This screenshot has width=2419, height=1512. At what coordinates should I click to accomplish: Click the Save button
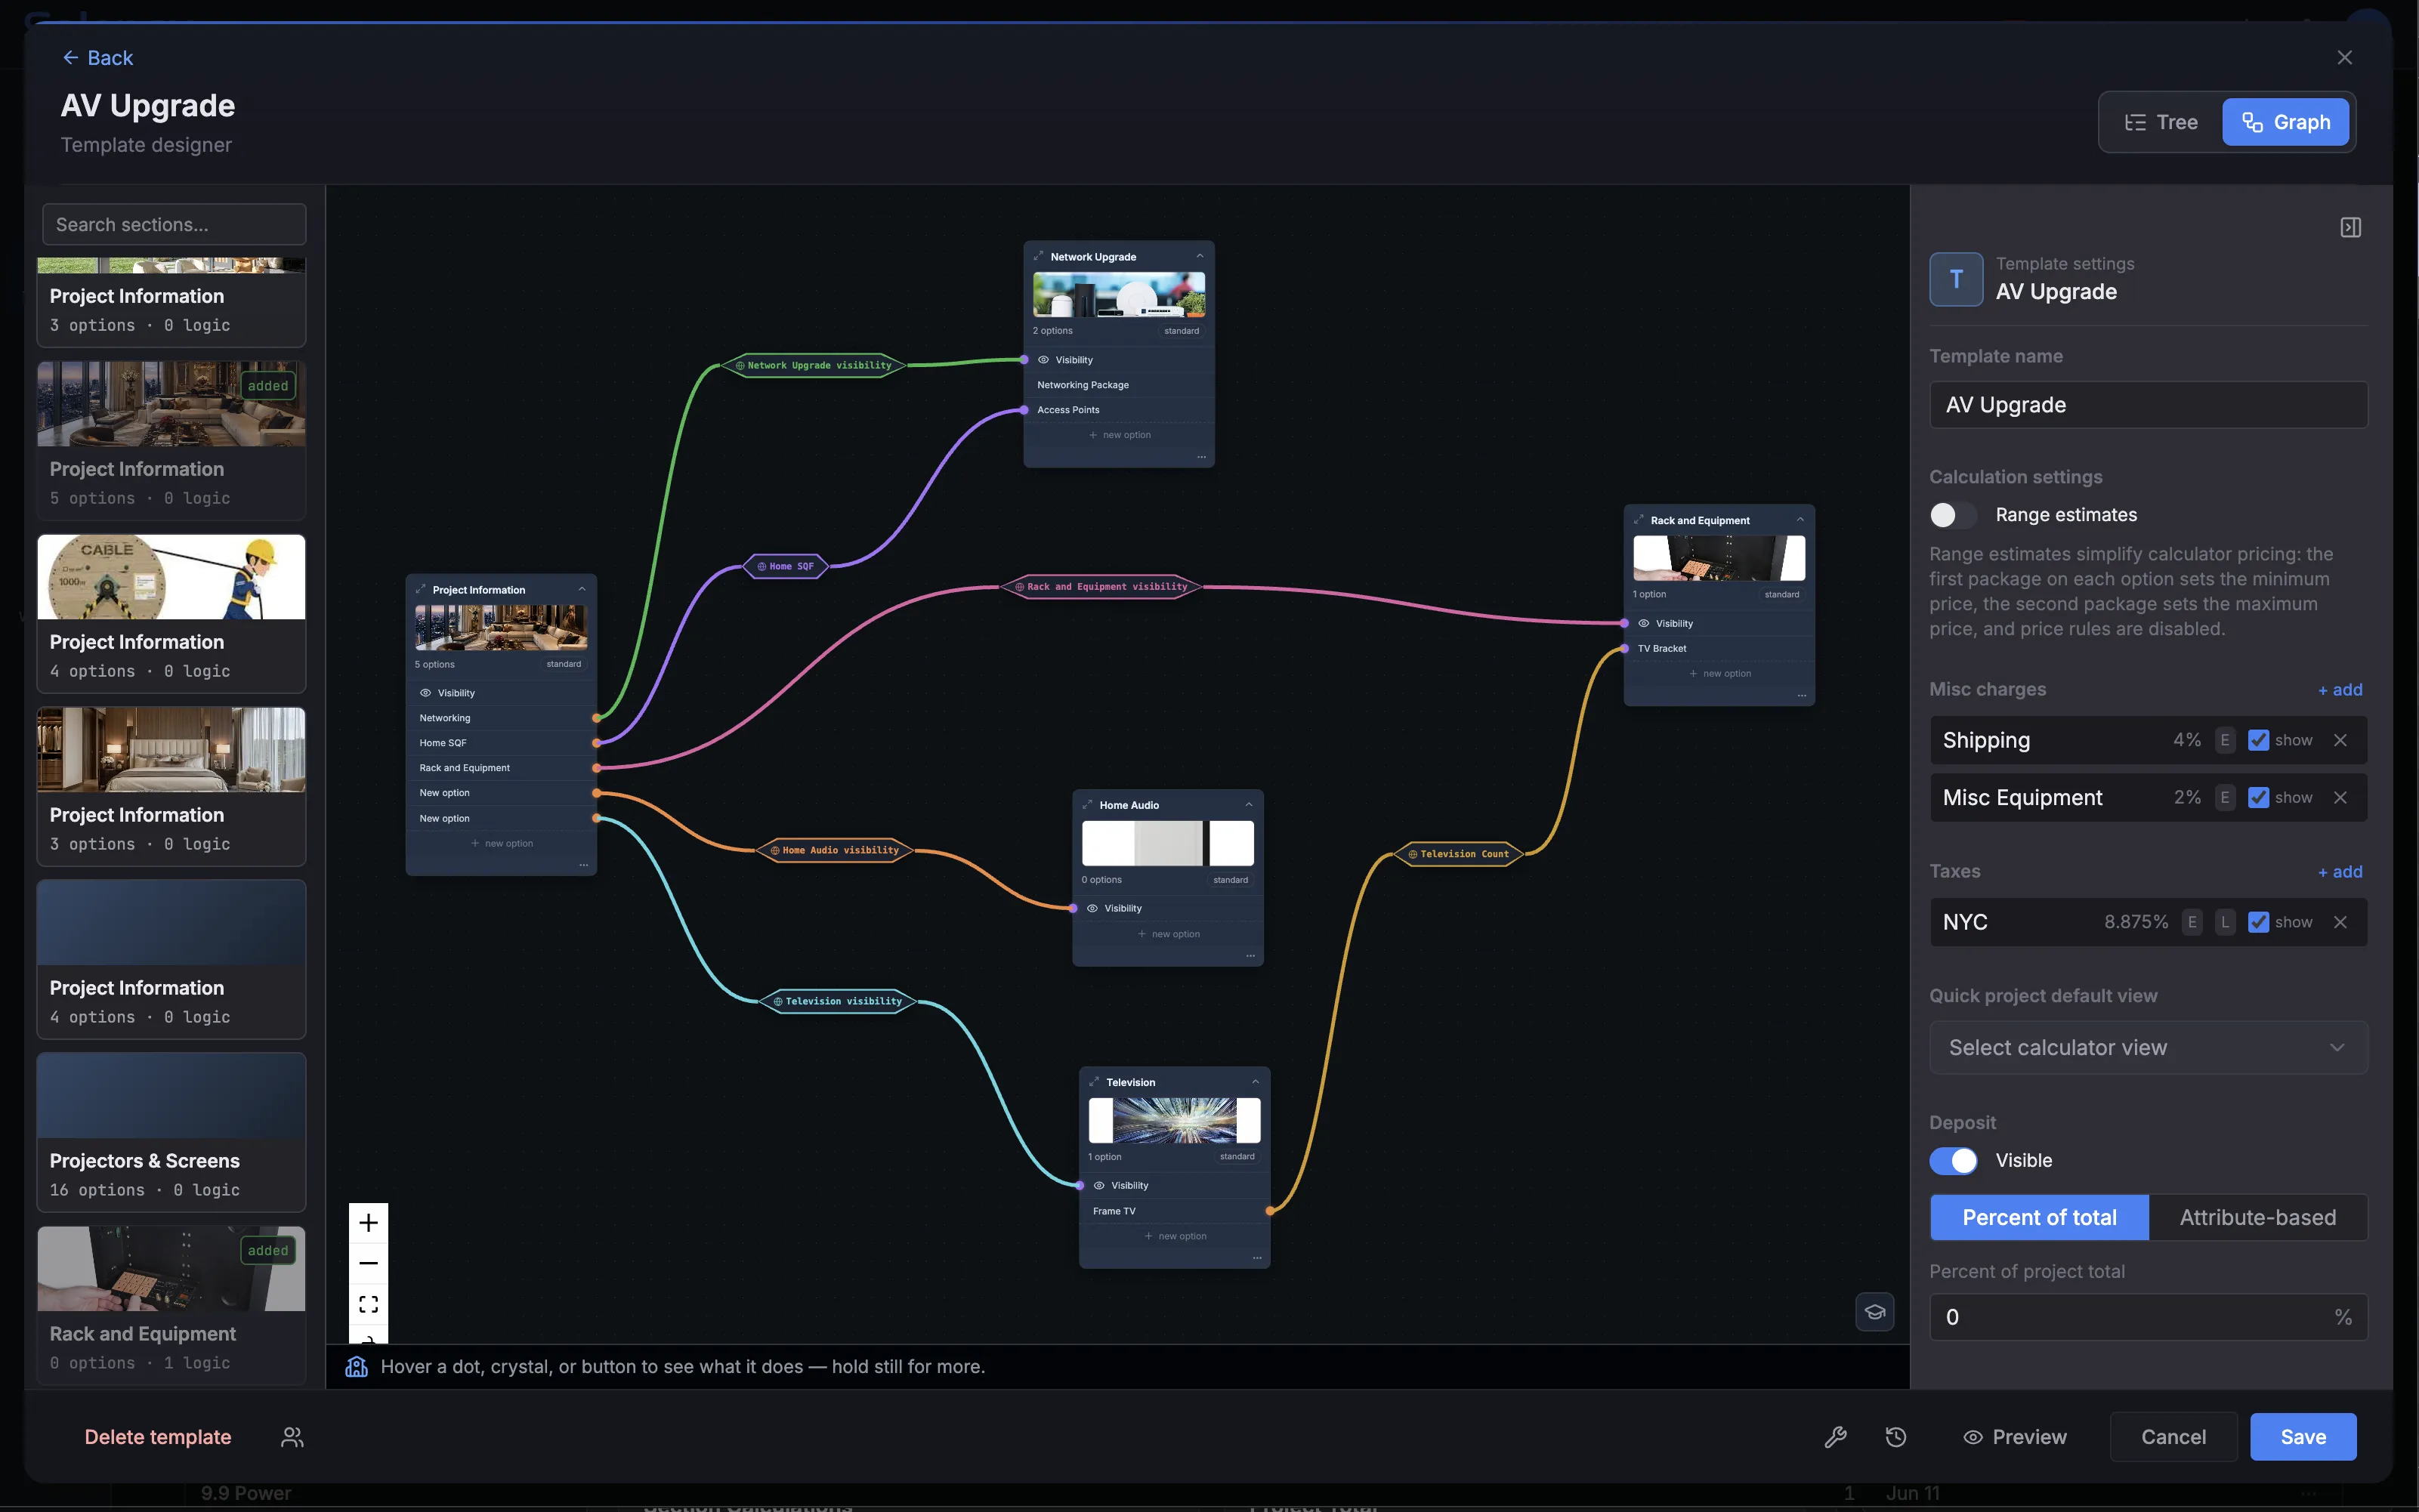[x=2303, y=1437]
